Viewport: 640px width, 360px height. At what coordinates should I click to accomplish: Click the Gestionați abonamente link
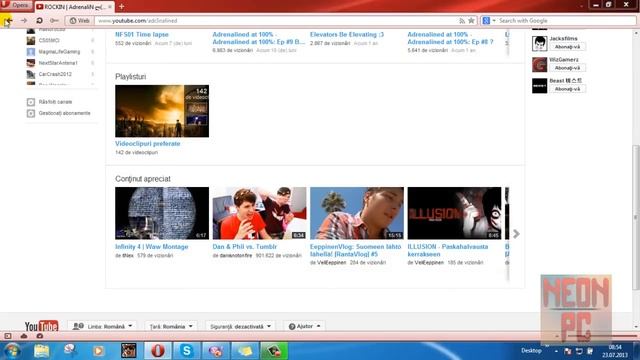[x=64, y=113]
